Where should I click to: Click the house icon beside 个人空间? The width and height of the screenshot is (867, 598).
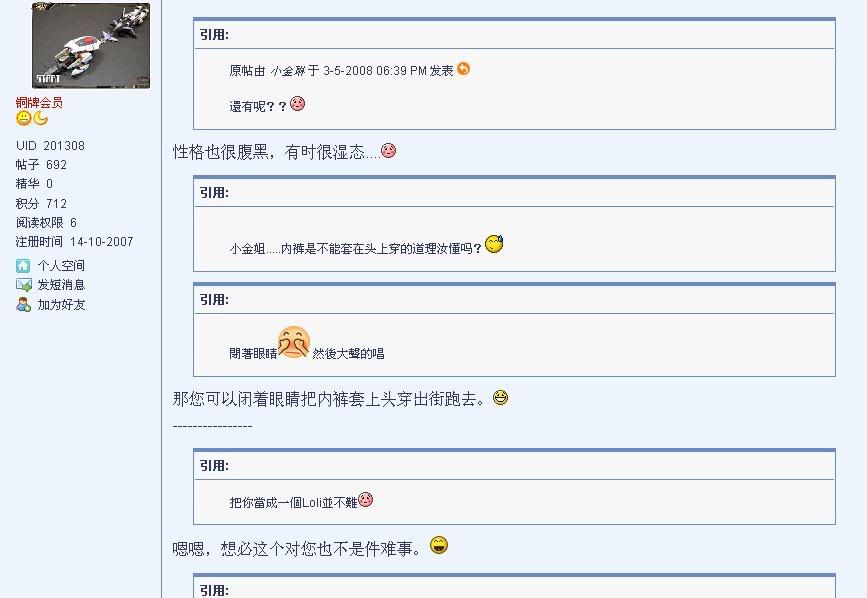click(23, 266)
